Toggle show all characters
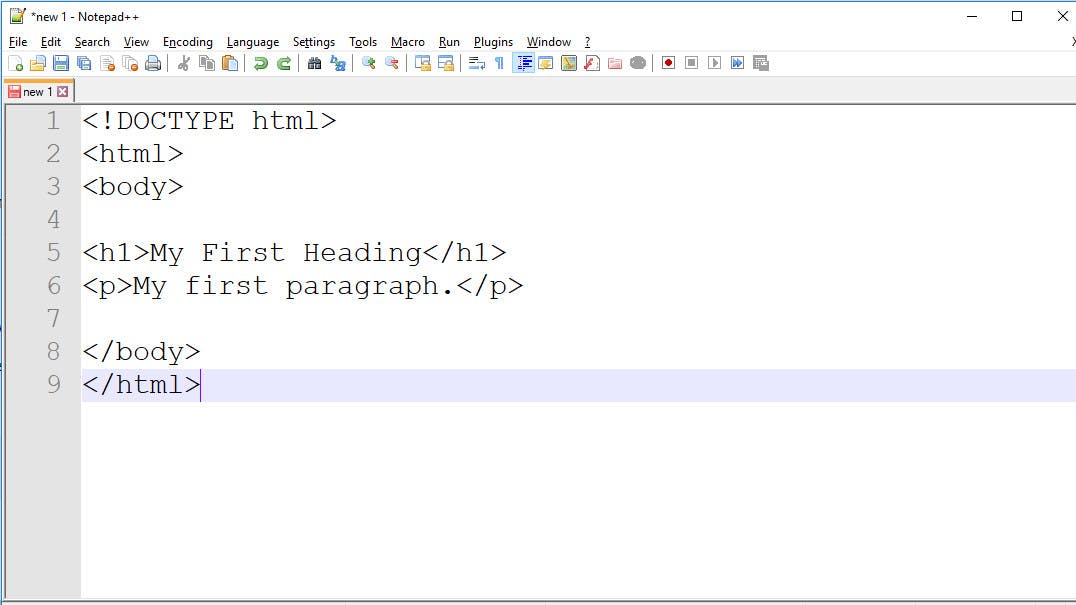 [x=500, y=63]
